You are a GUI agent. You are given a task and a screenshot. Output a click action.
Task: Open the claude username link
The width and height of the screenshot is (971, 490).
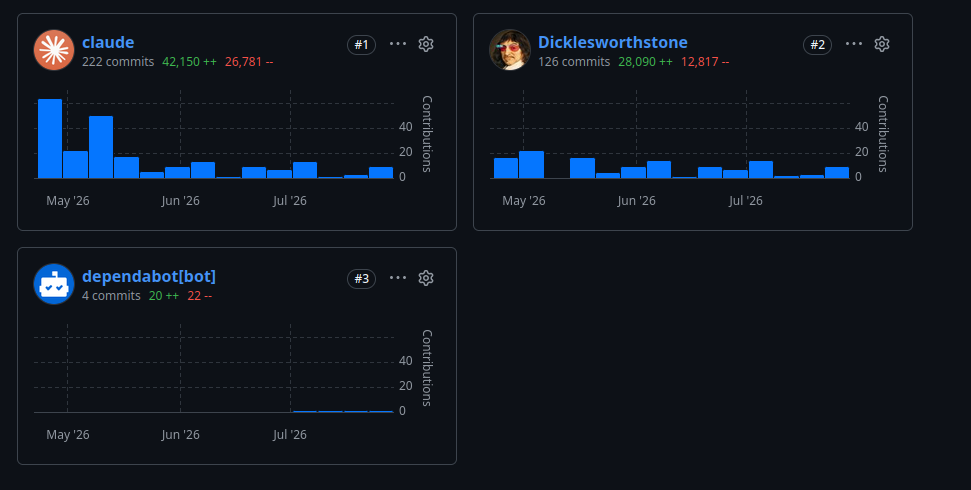pos(108,42)
